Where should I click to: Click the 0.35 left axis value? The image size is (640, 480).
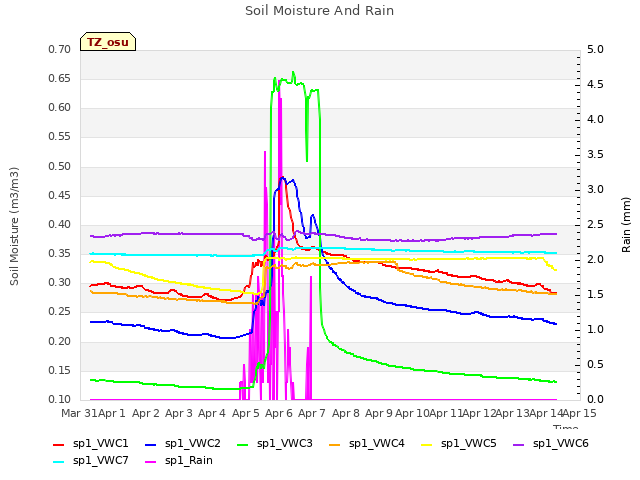coord(60,253)
